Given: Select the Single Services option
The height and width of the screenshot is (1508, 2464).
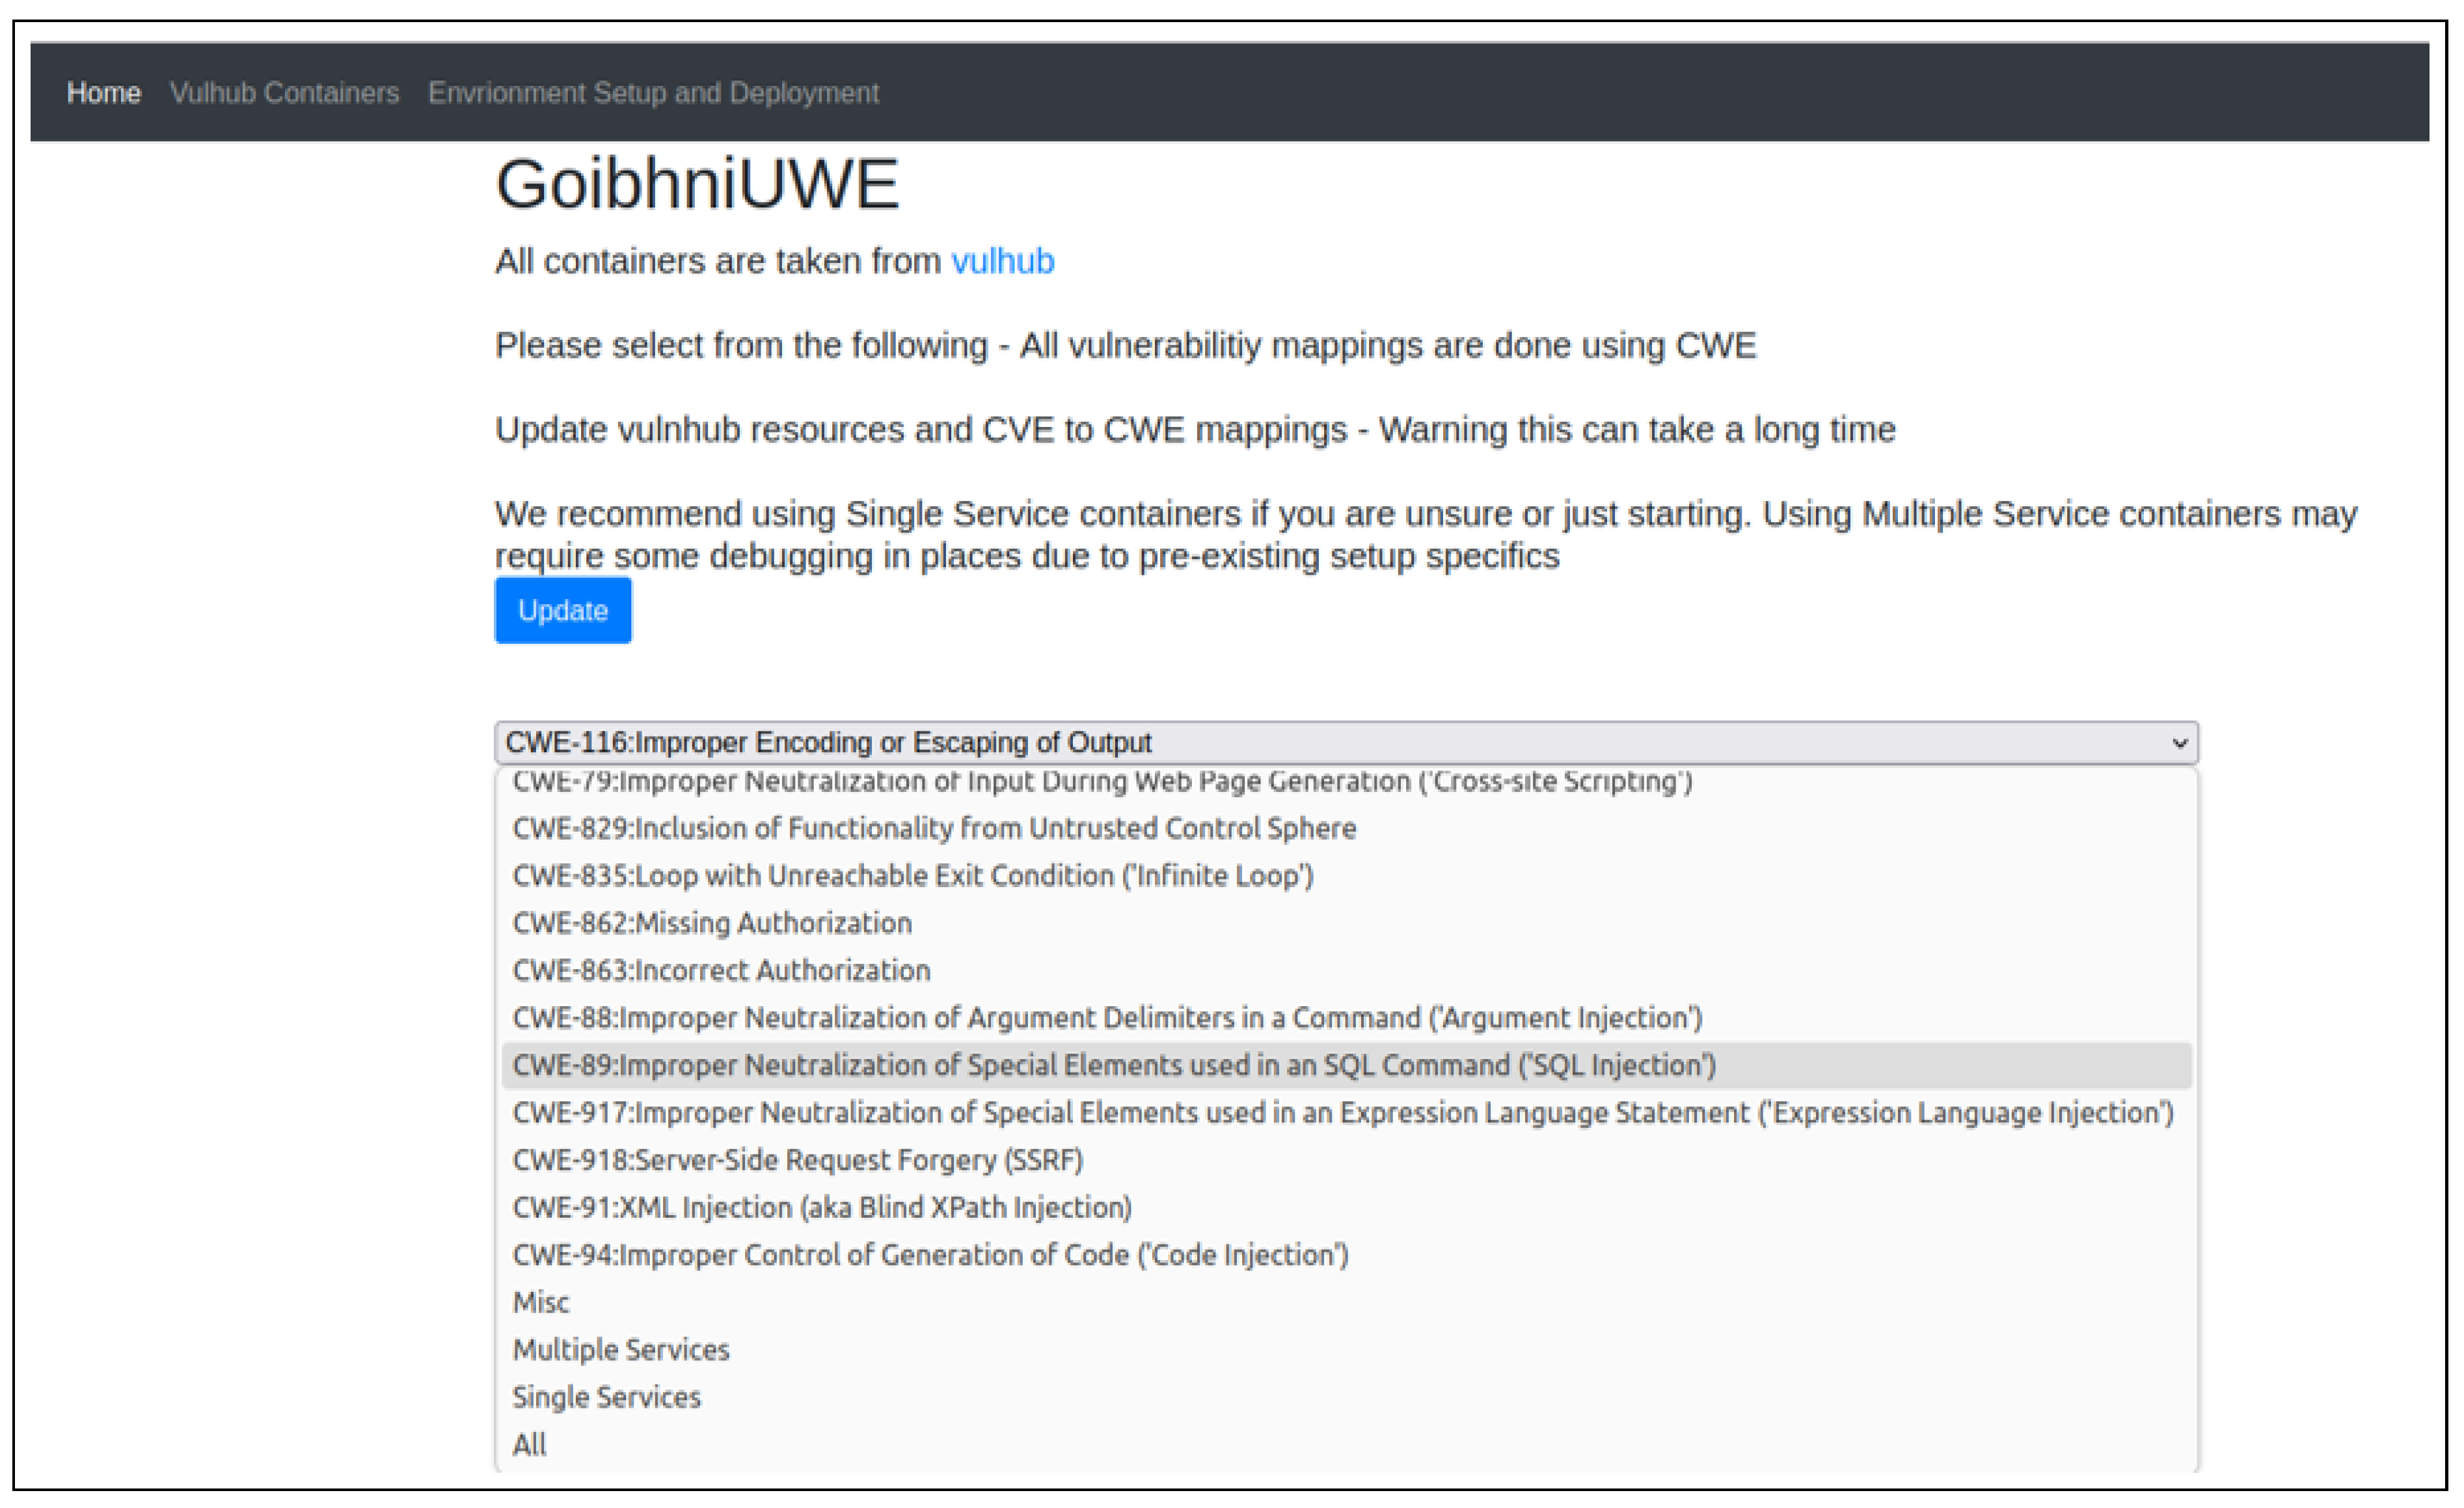Looking at the screenshot, I should pos(606,1397).
